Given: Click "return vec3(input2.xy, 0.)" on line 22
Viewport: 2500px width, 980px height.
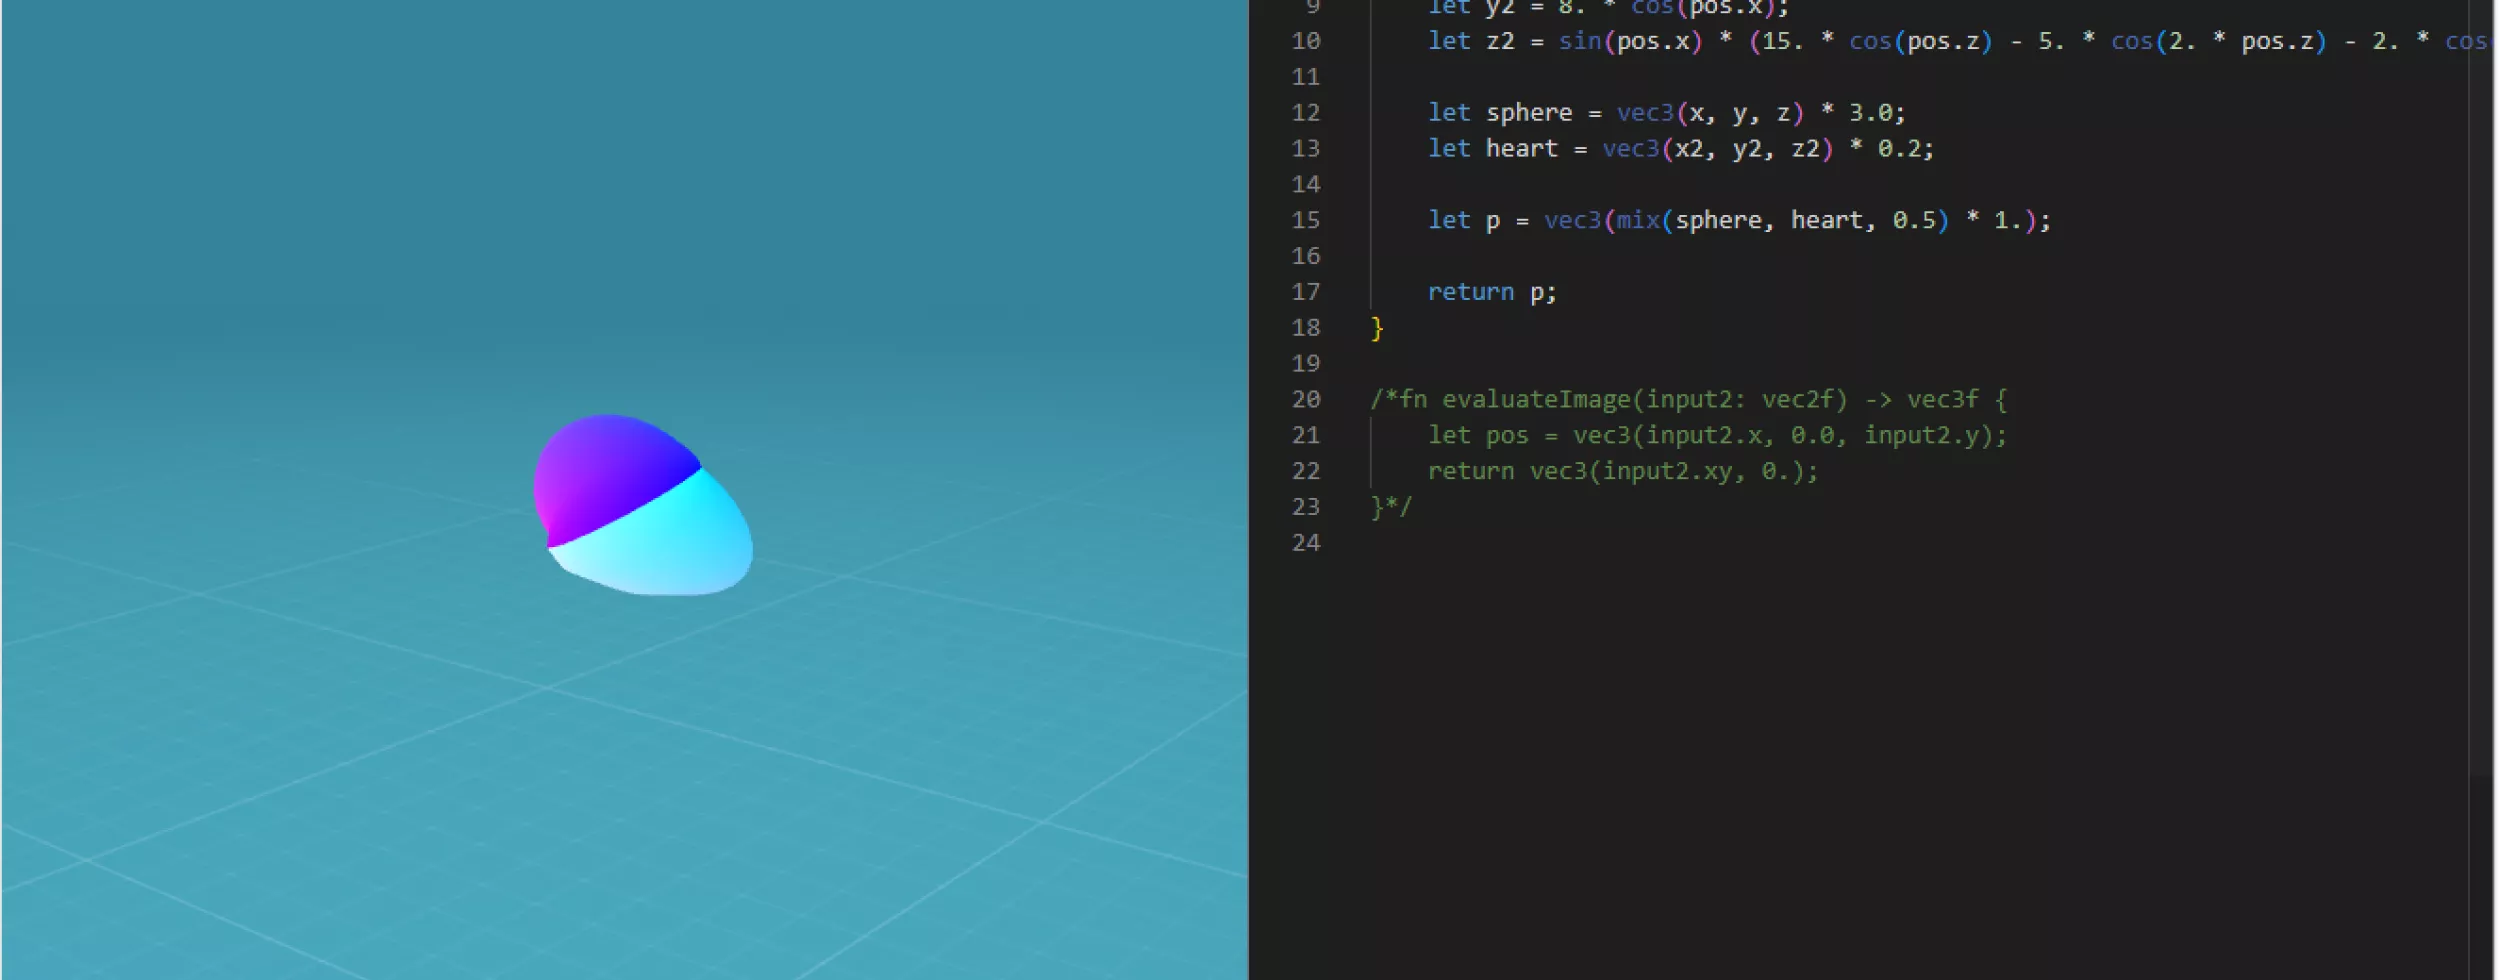Looking at the screenshot, I should (1621, 471).
